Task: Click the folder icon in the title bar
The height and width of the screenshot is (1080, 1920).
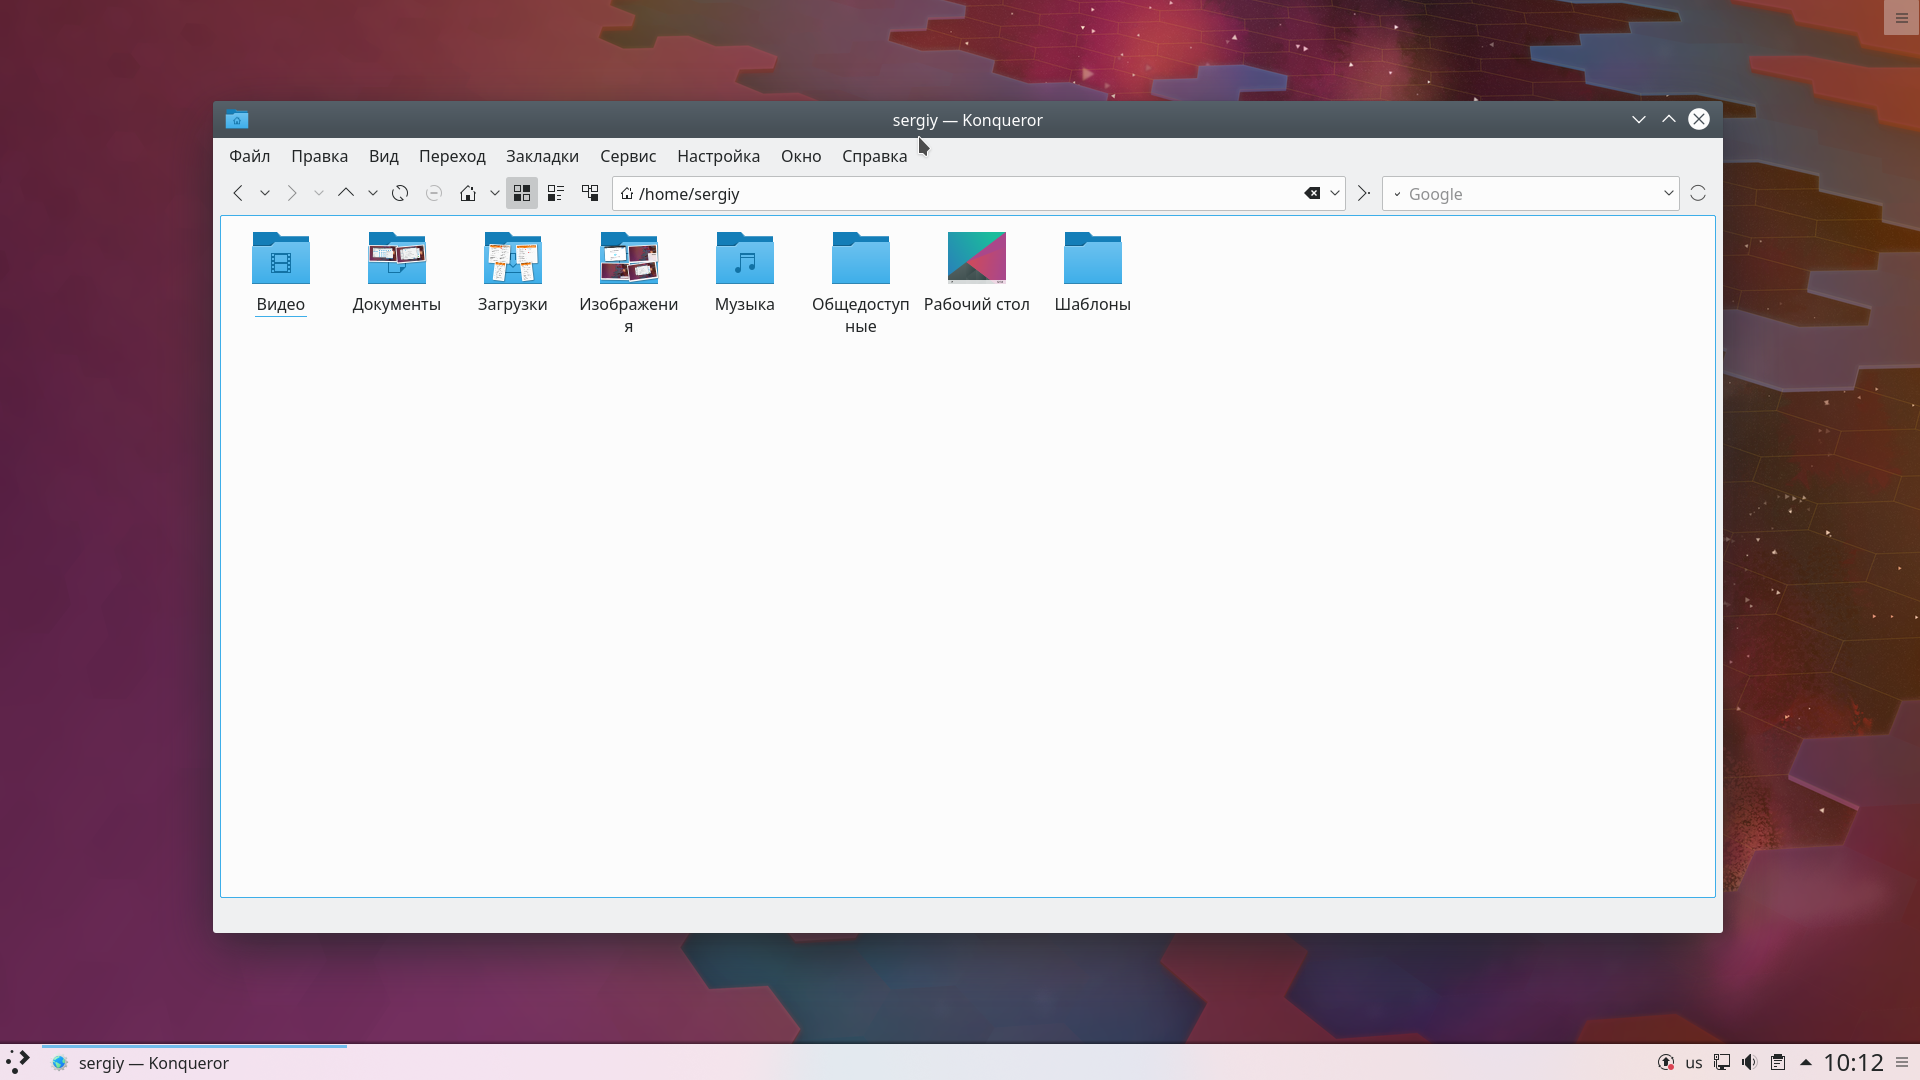Action: tap(237, 120)
